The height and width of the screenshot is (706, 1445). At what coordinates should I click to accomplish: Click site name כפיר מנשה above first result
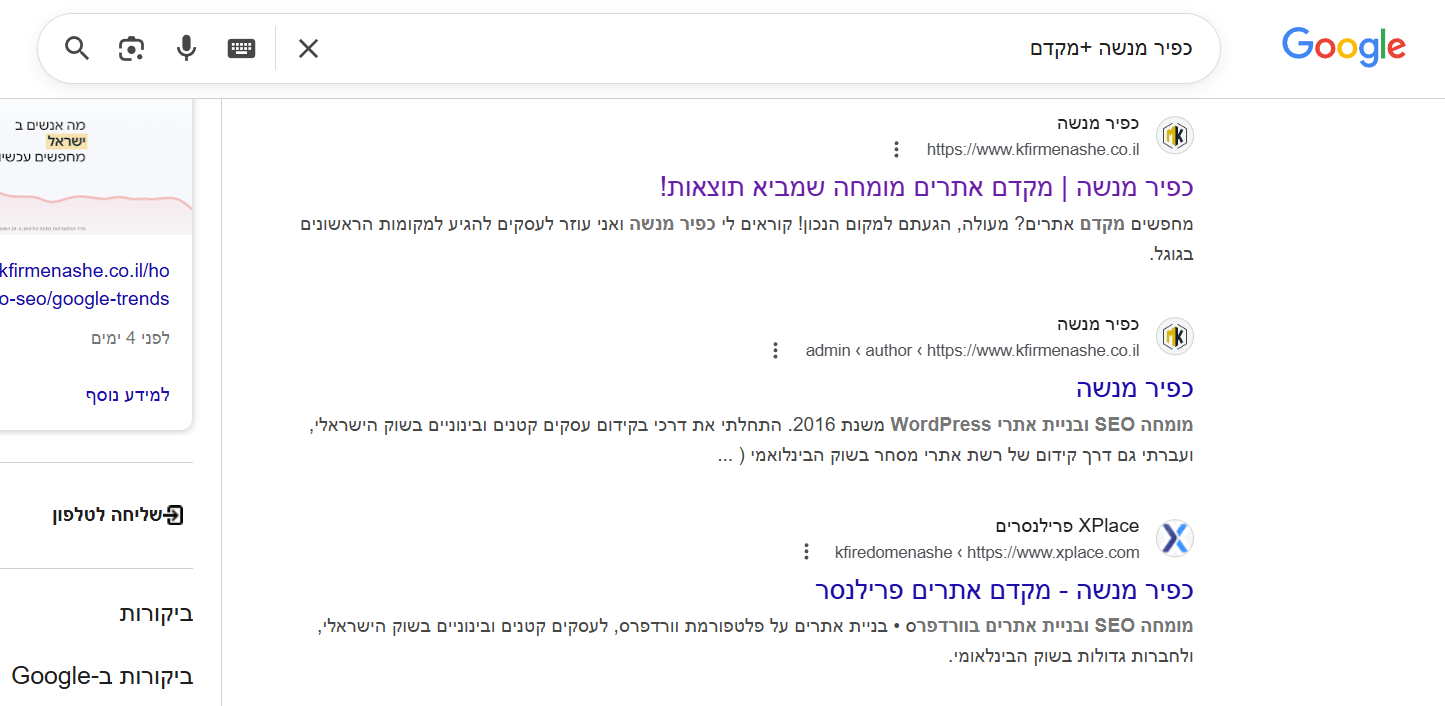click(x=1098, y=124)
